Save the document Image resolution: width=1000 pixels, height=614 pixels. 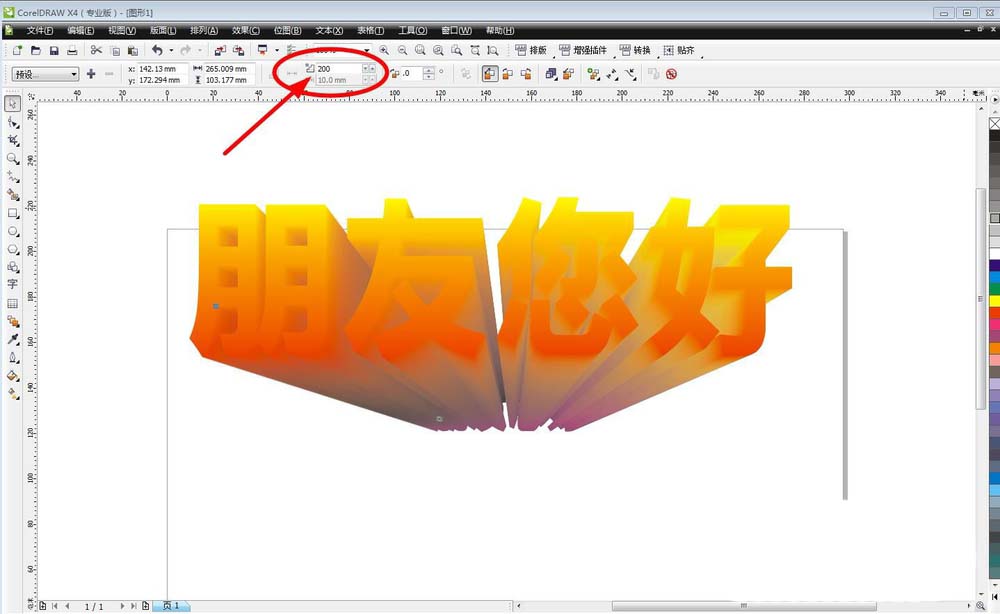pos(54,50)
